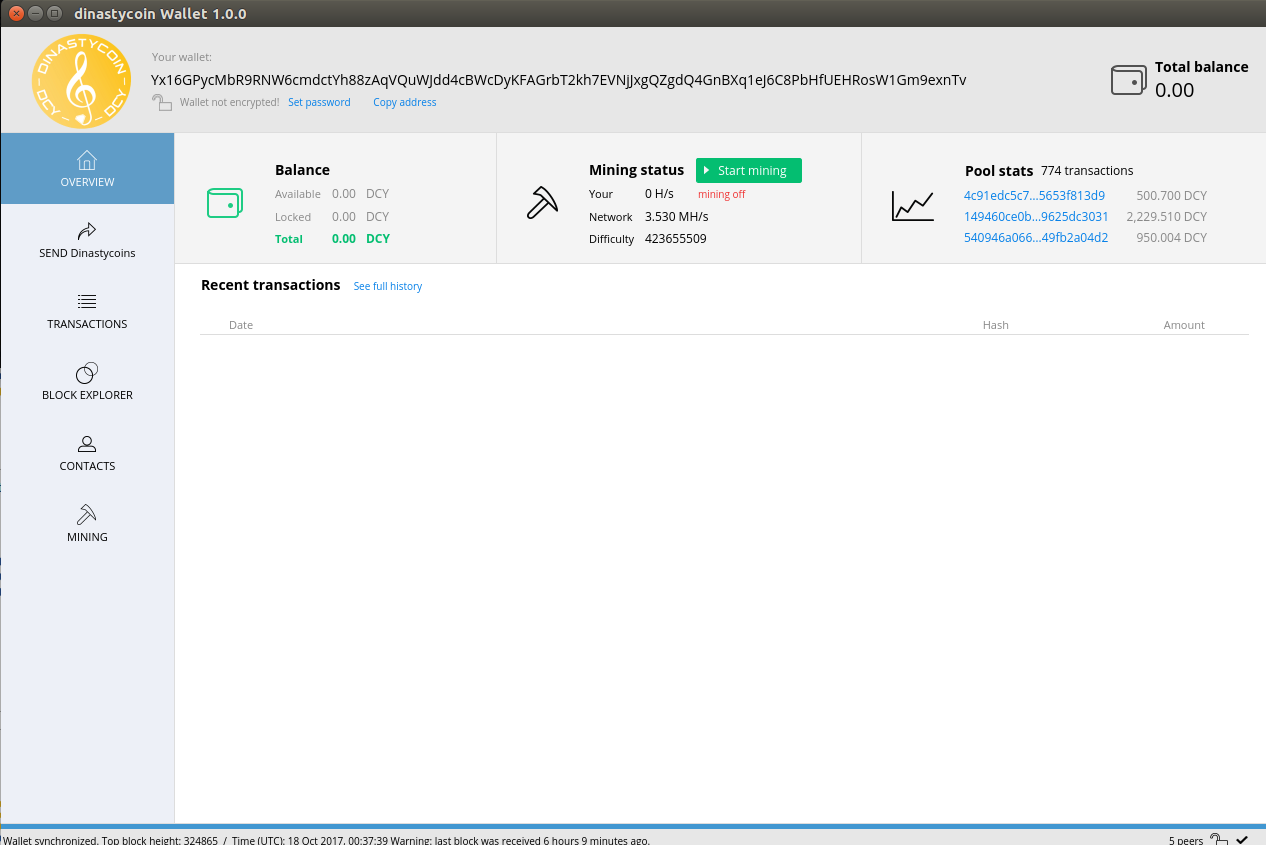Switch to the MINING label in sidebar
The width and height of the screenshot is (1266, 845).
pyautogui.click(x=87, y=537)
